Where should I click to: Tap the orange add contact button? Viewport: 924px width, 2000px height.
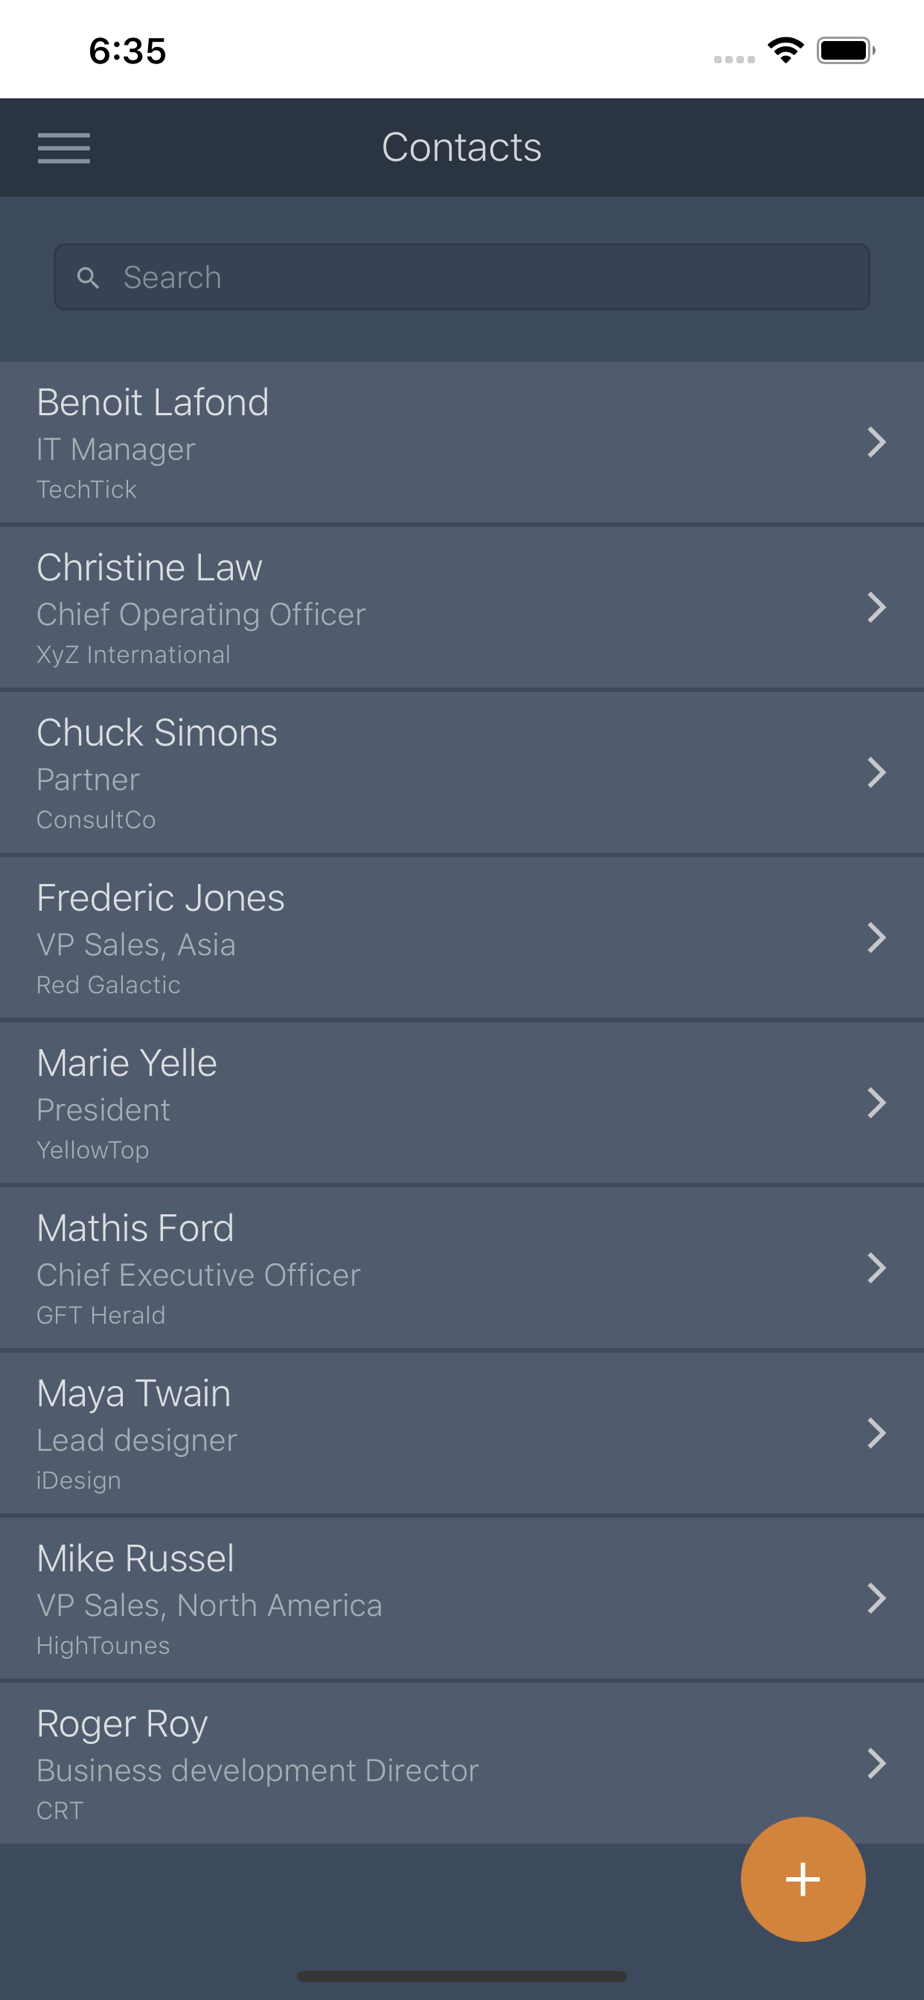(x=803, y=1879)
